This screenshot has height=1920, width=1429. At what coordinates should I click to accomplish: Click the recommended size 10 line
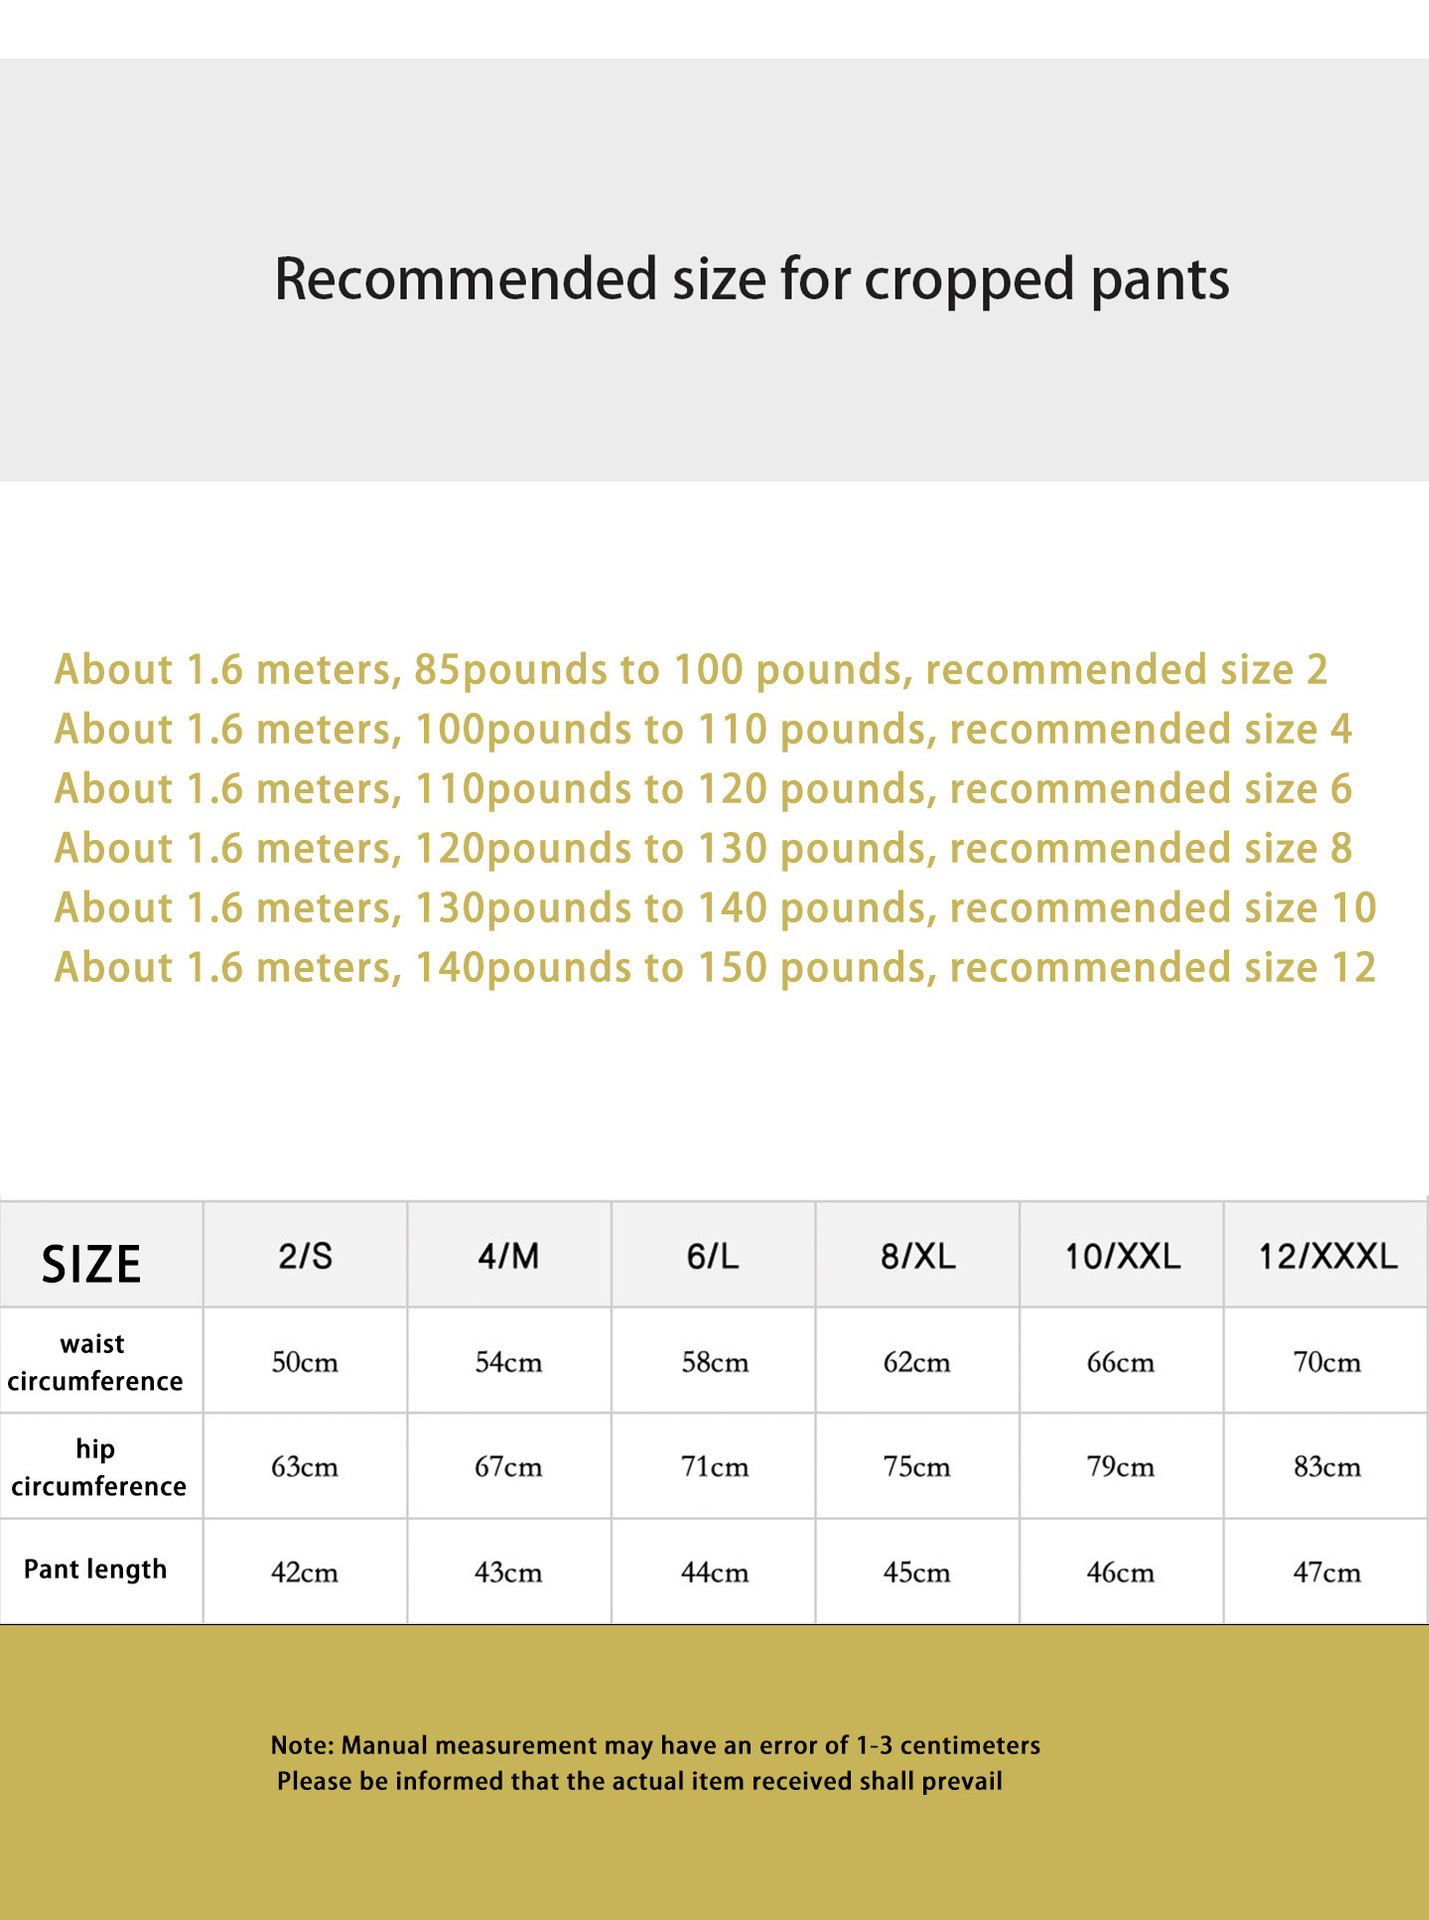pos(714,908)
